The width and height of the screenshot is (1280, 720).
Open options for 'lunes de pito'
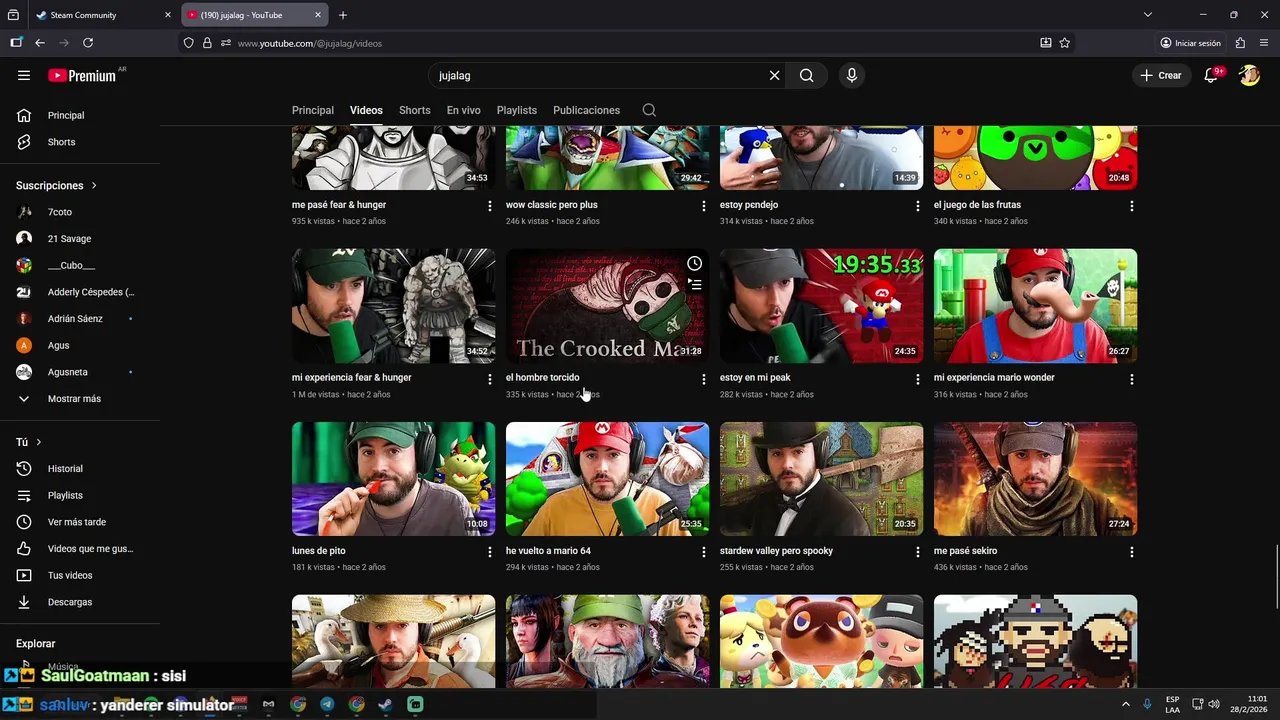pyautogui.click(x=489, y=552)
